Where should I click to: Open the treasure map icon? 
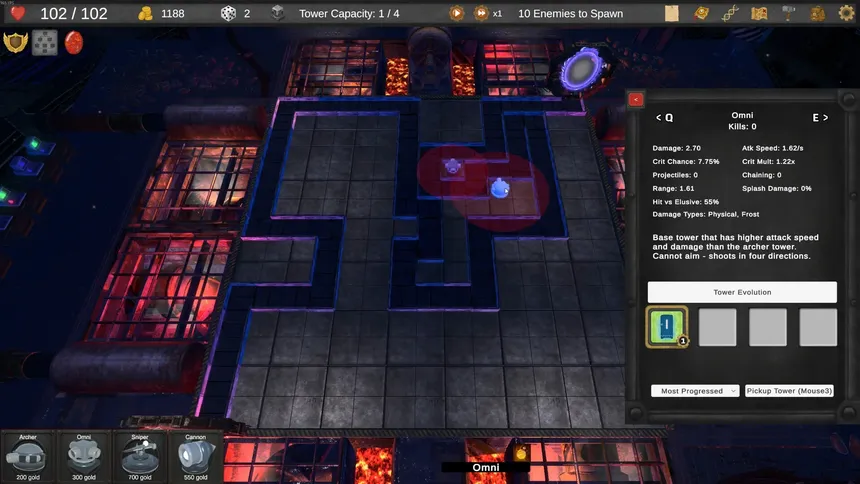(759, 13)
